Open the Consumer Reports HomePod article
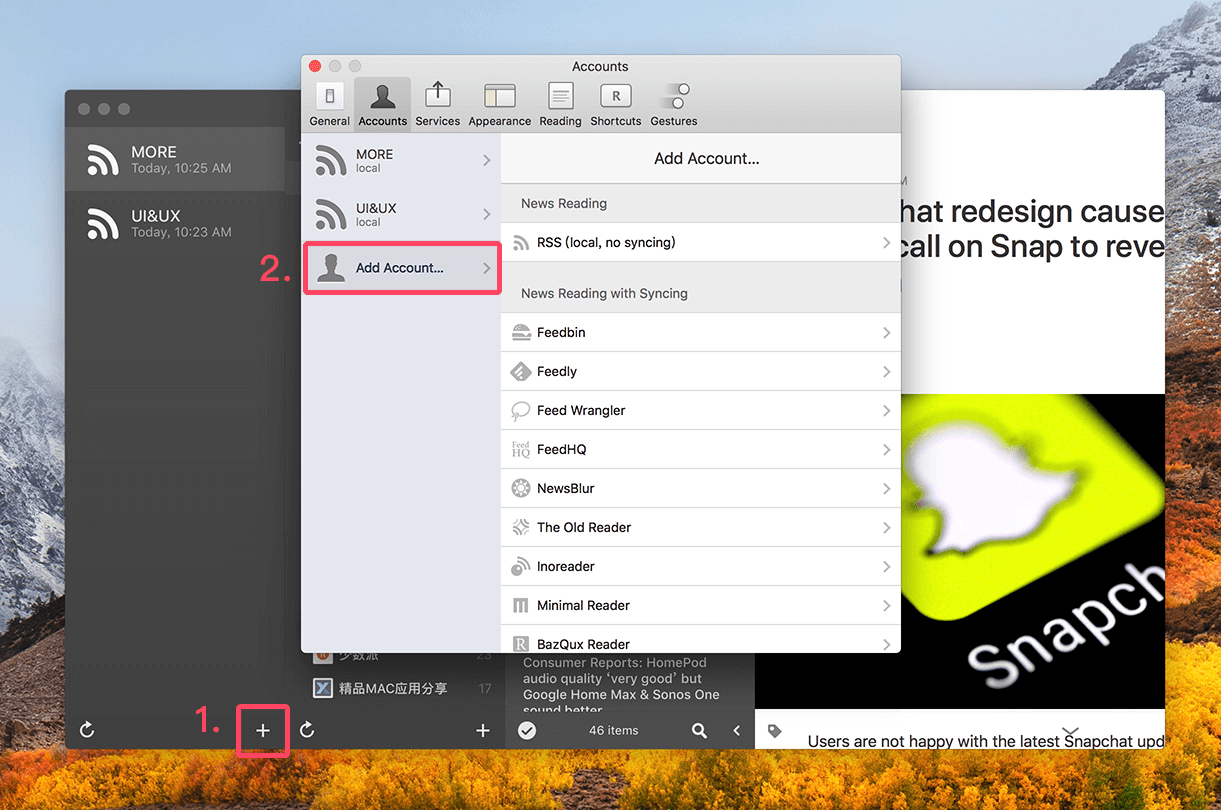1221x810 pixels. point(628,686)
